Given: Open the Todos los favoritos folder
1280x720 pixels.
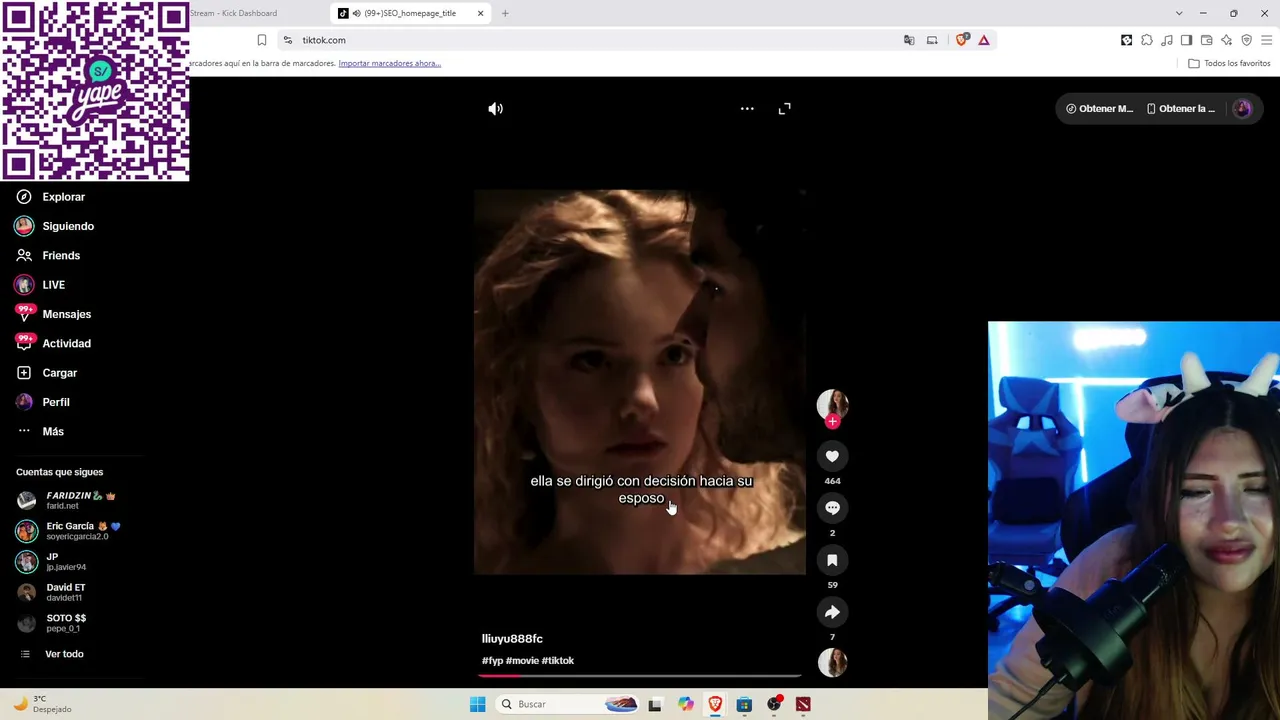Looking at the screenshot, I should [1229, 63].
